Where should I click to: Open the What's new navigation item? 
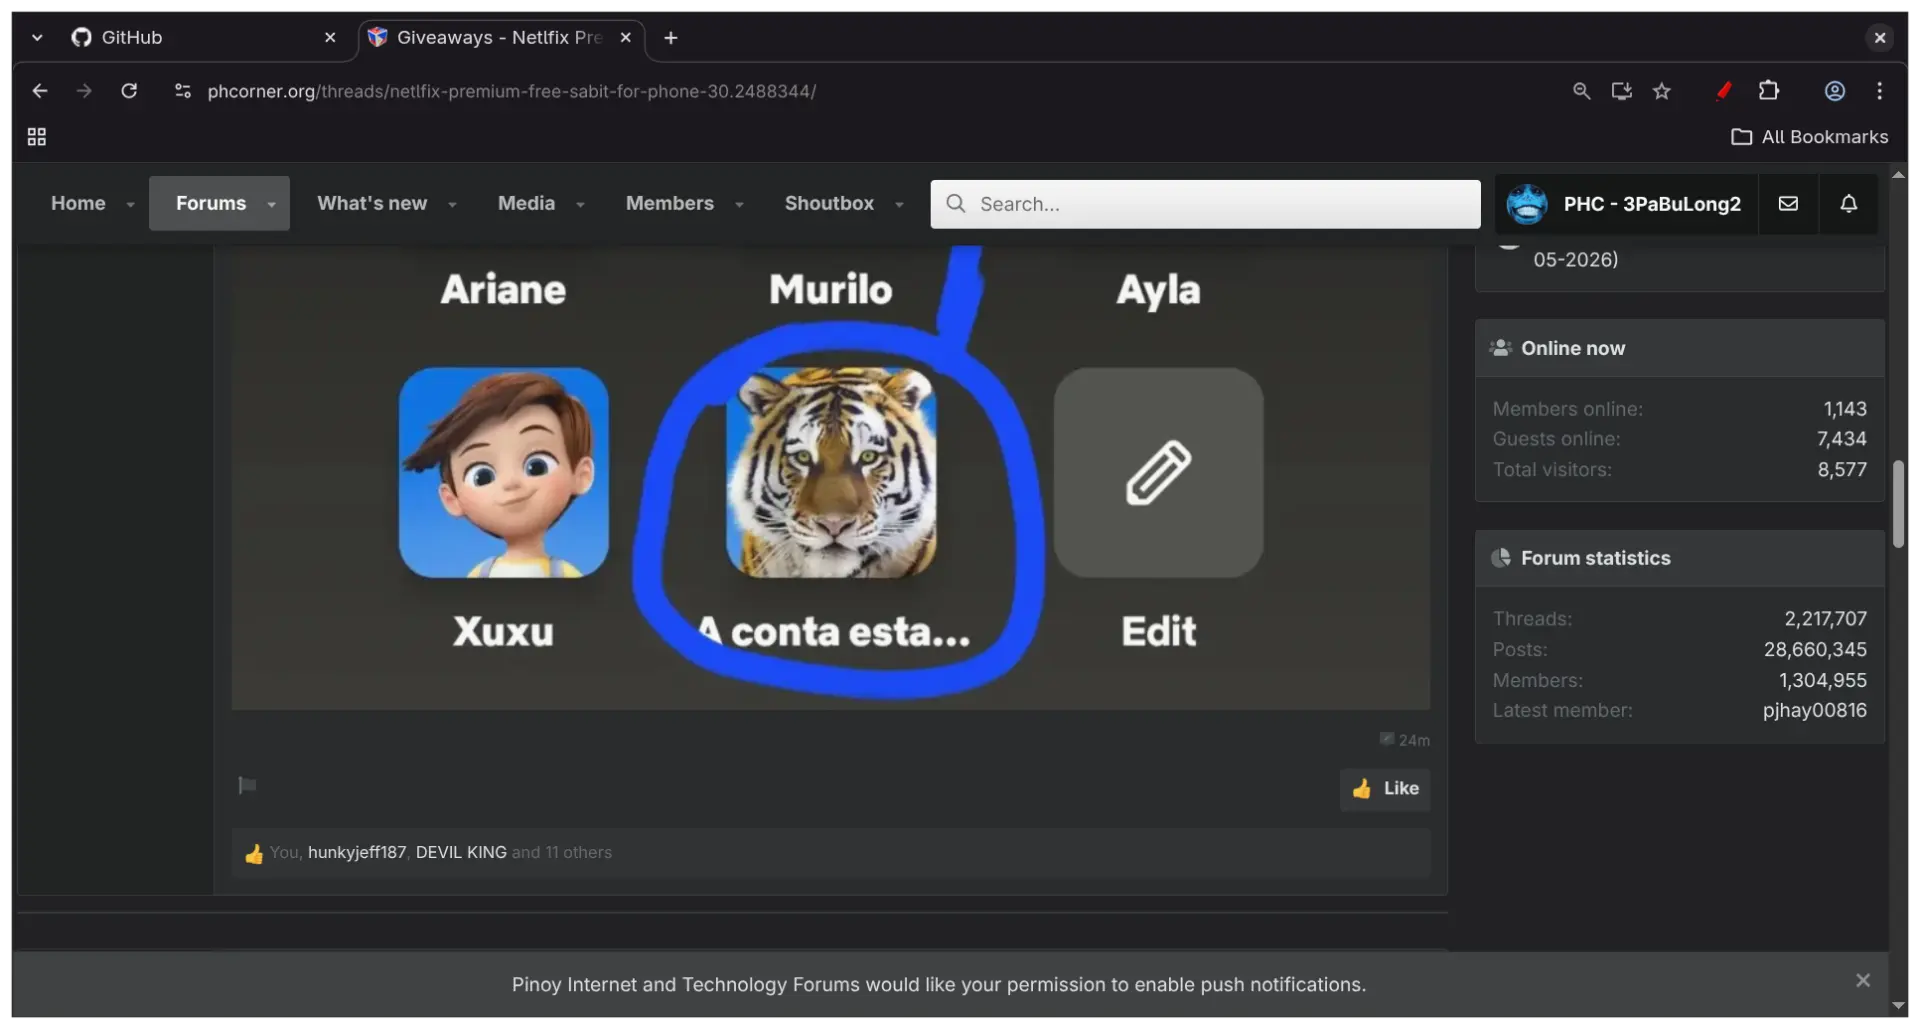click(372, 204)
